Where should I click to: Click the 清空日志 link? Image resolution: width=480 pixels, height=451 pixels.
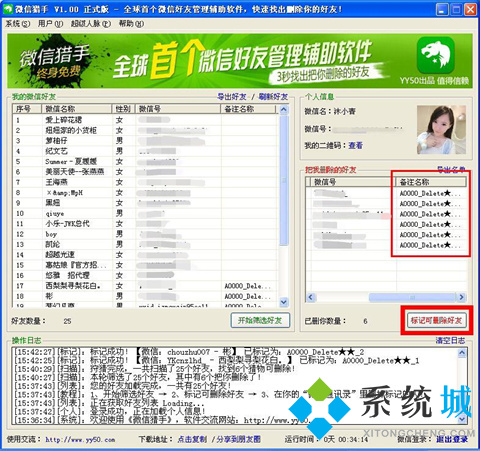[450, 340]
